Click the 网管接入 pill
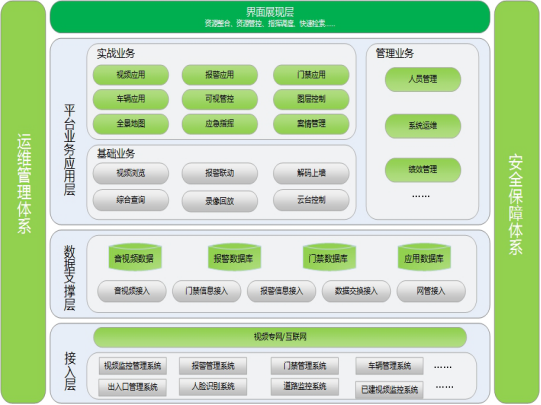The height and width of the screenshot is (405, 541). 431,291
